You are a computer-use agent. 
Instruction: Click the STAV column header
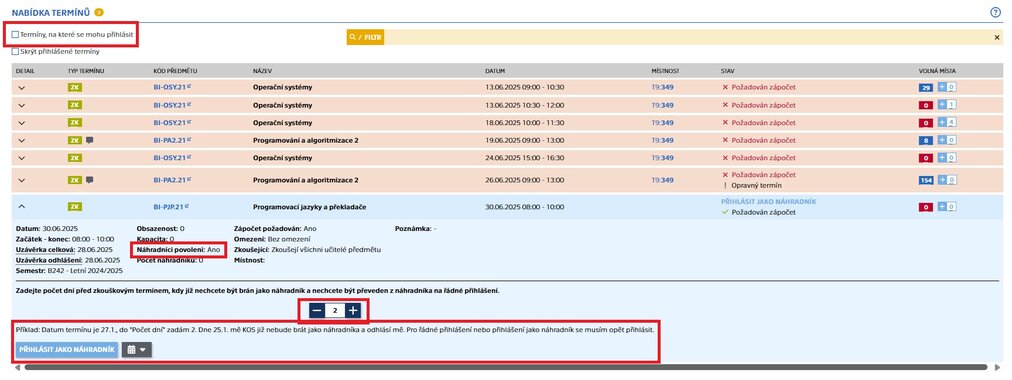pos(727,70)
